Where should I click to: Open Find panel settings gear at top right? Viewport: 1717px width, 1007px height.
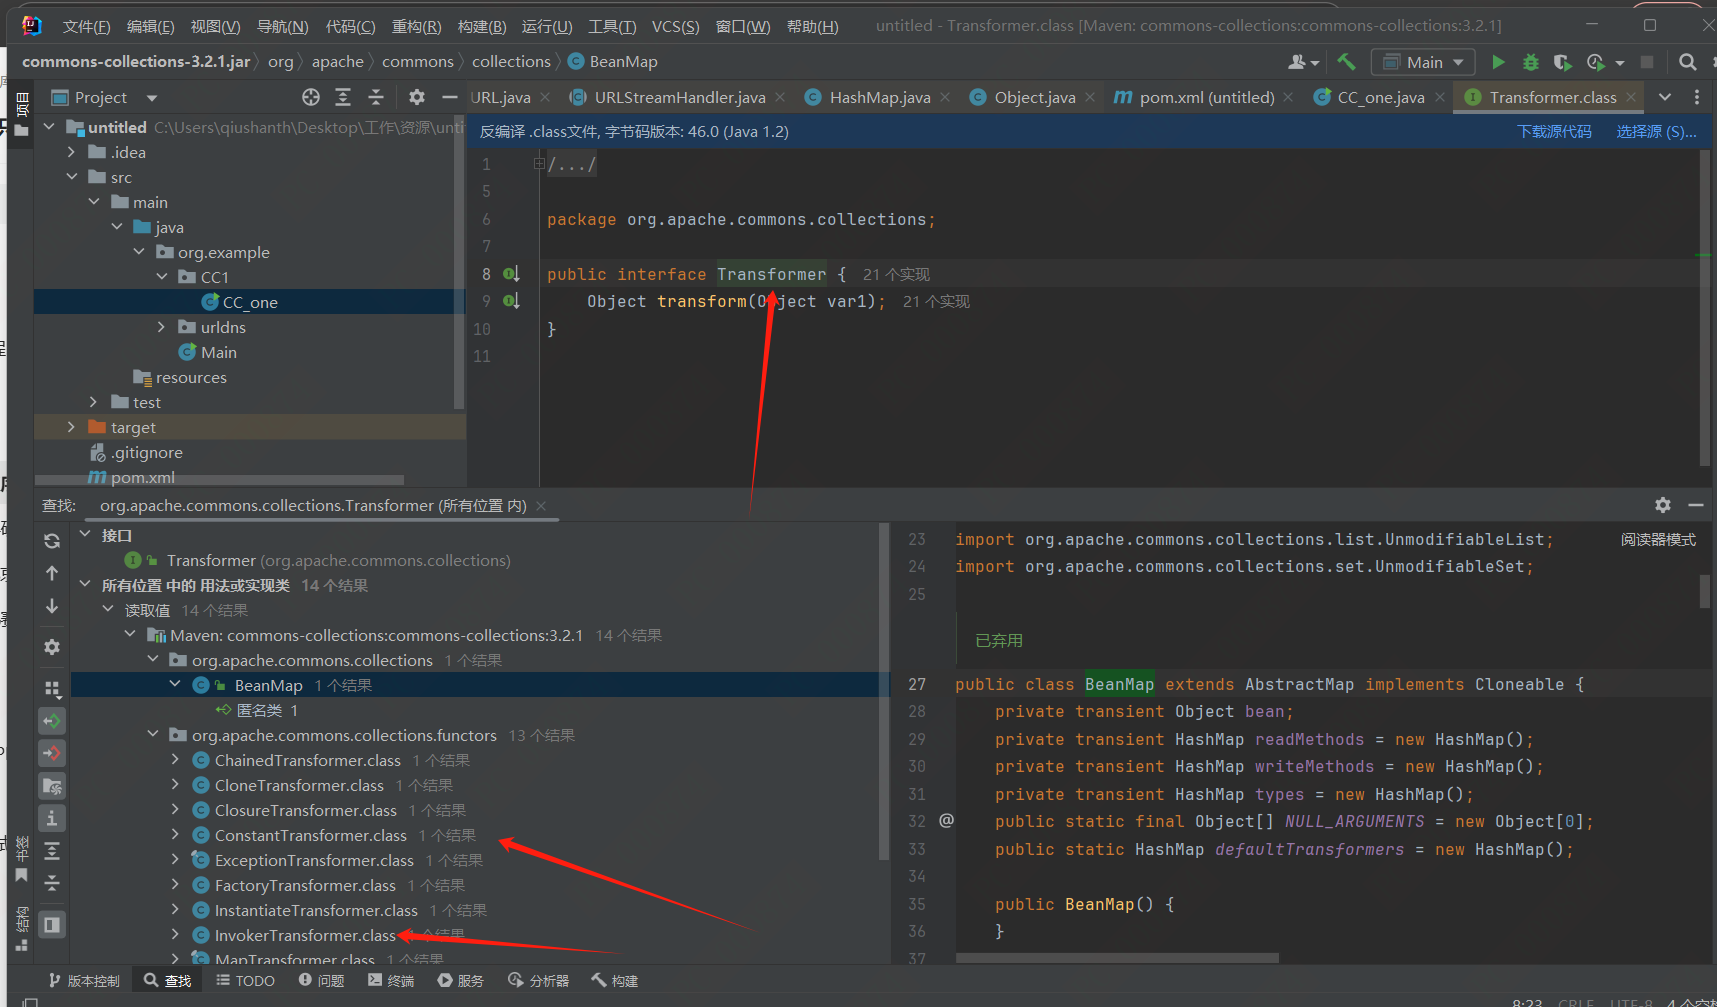1662,505
